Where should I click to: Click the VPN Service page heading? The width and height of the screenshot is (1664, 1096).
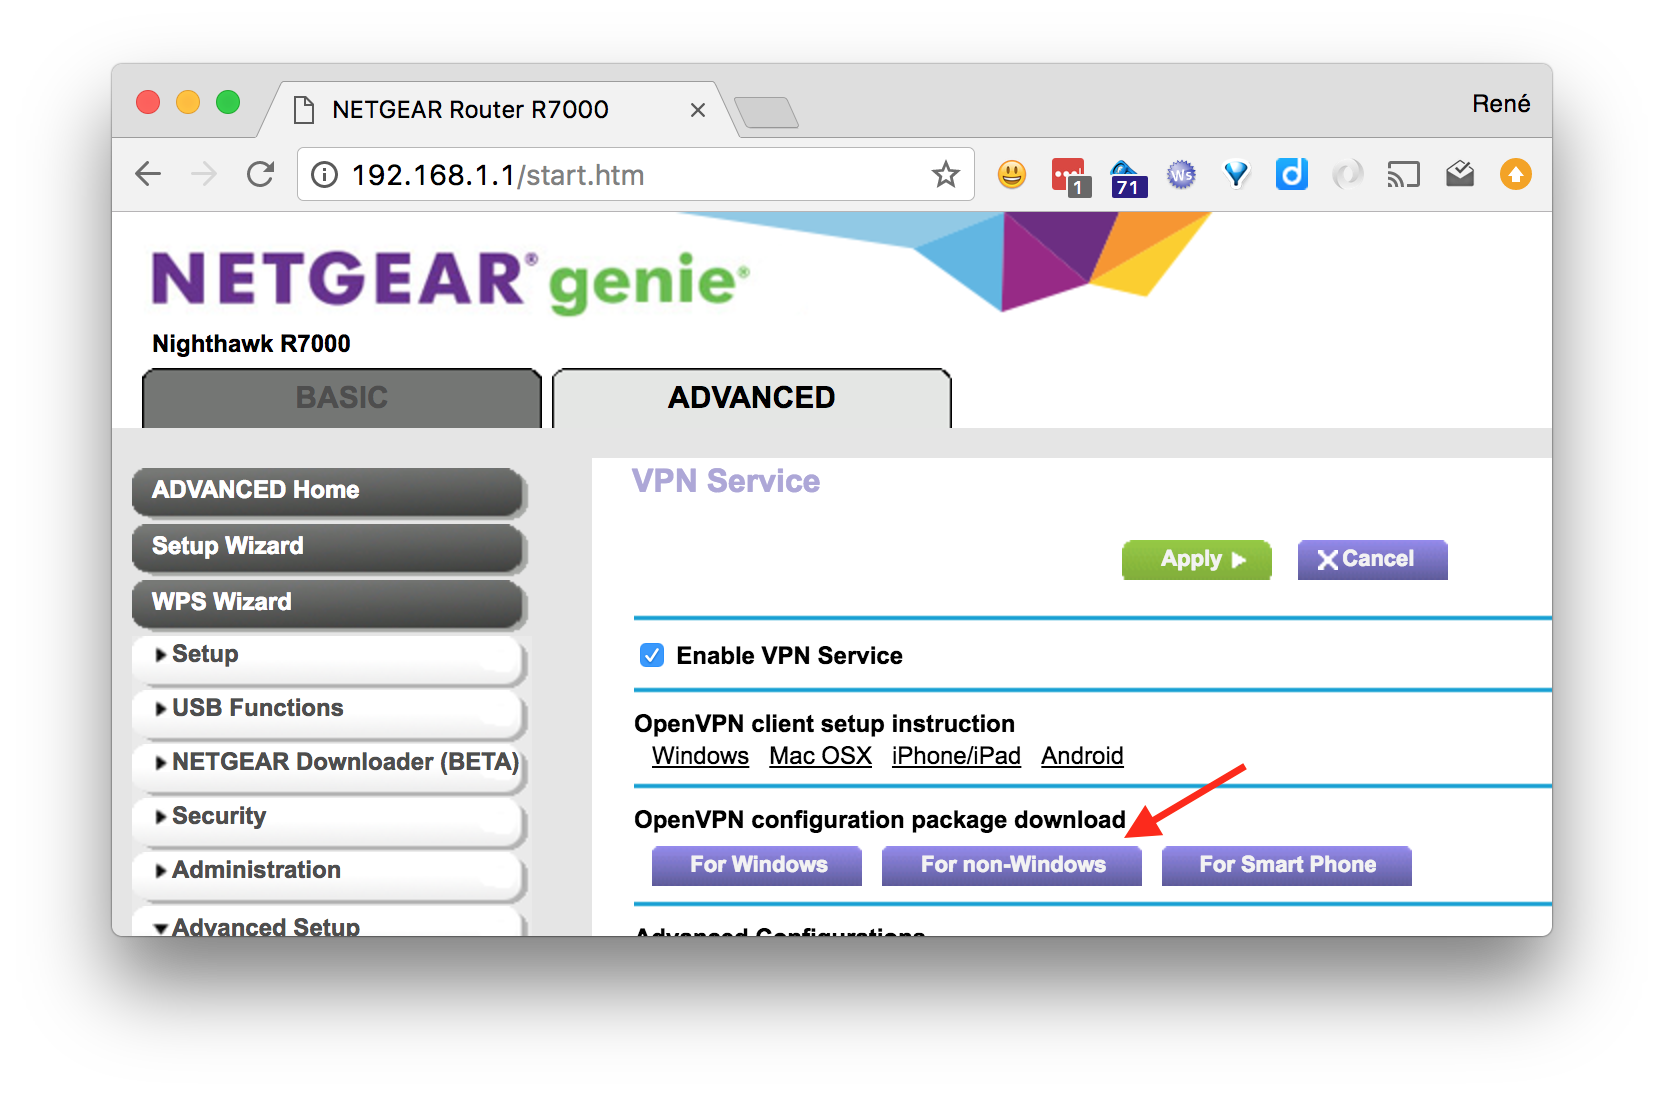coord(726,481)
